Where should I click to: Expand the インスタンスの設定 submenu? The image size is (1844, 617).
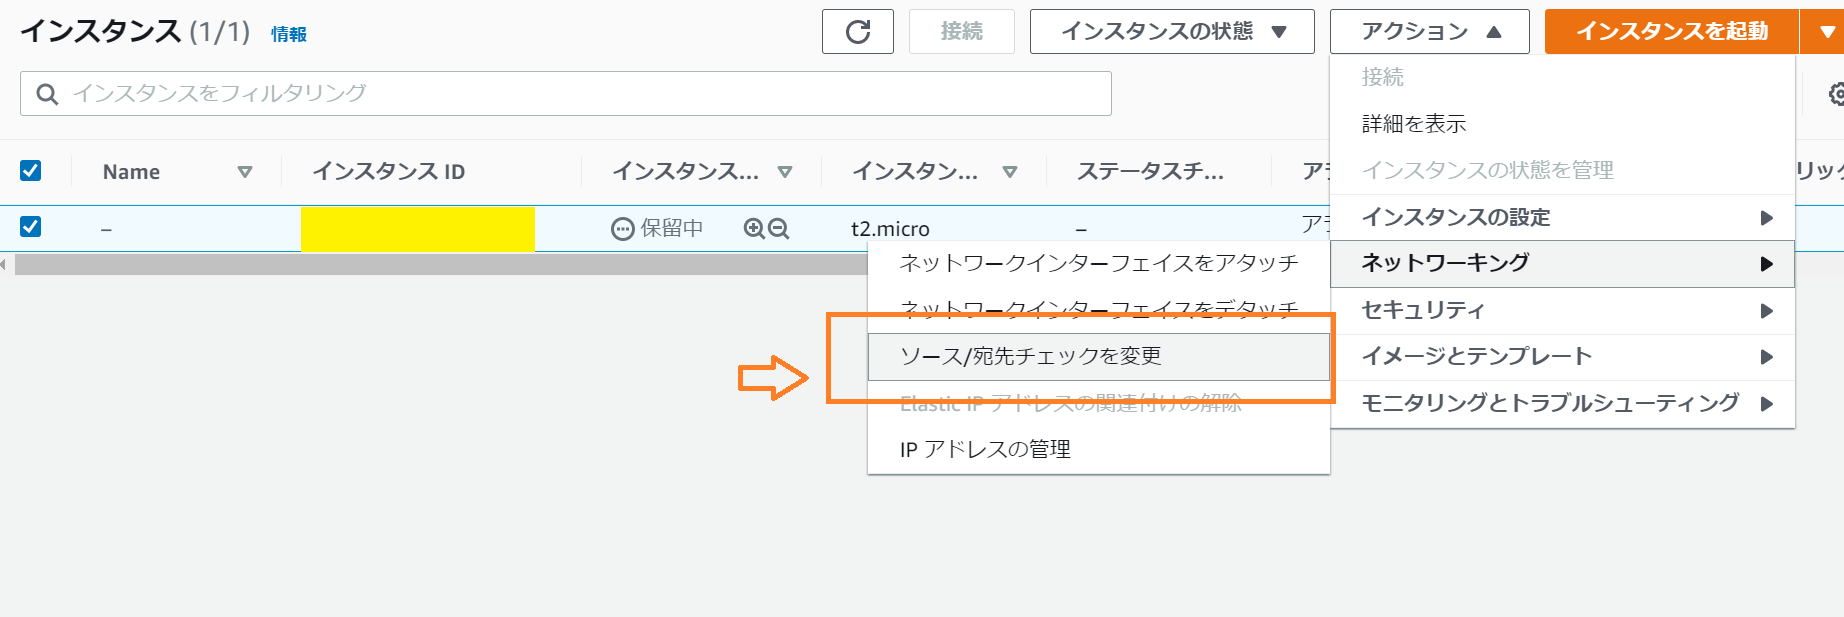(x=1562, y=217)
